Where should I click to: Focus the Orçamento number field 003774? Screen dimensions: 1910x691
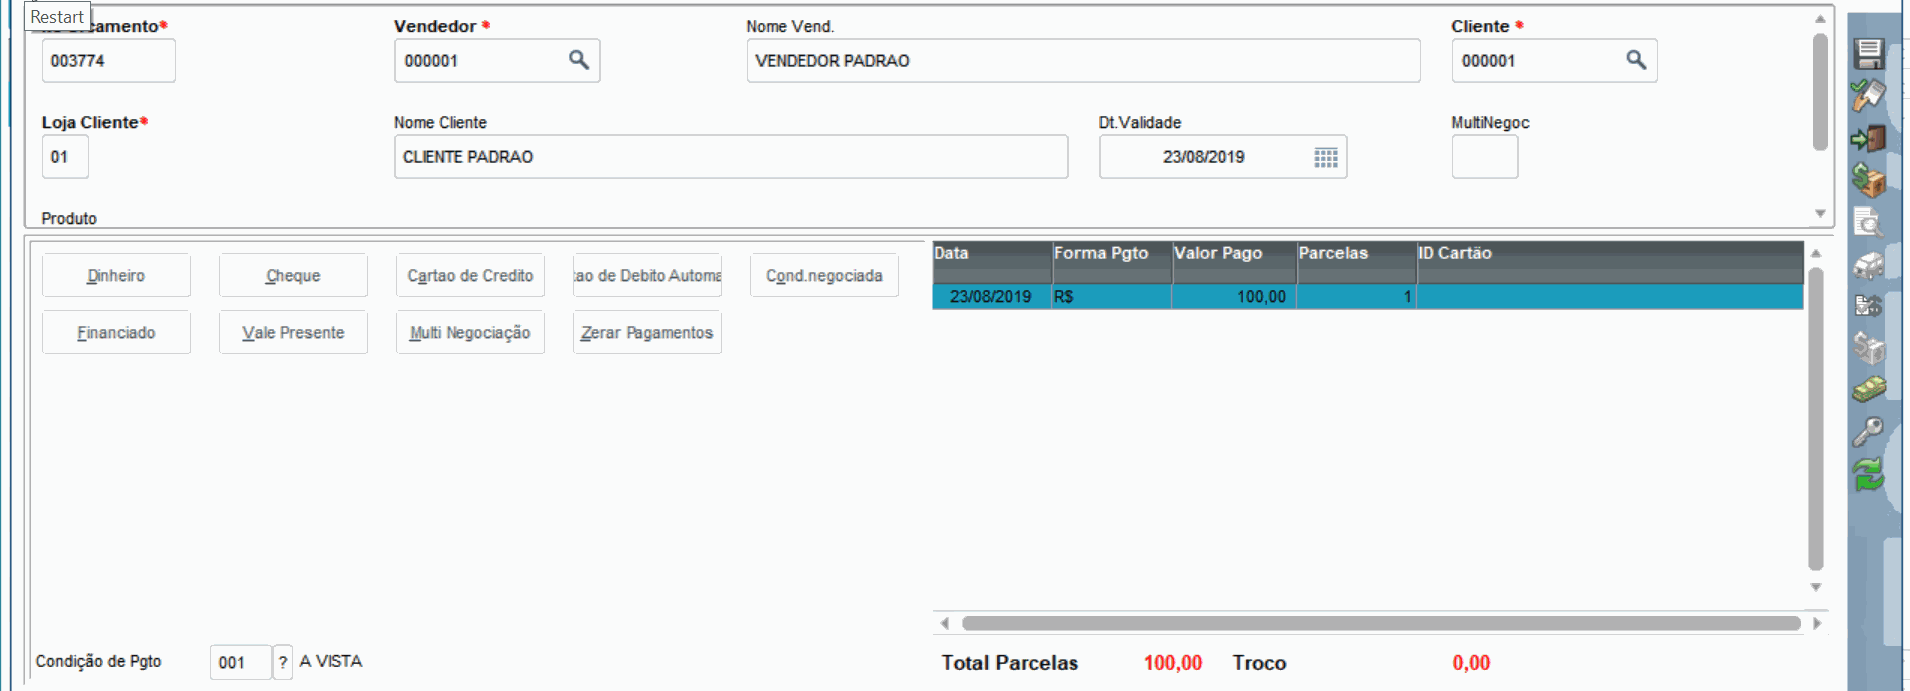[109, 60]
